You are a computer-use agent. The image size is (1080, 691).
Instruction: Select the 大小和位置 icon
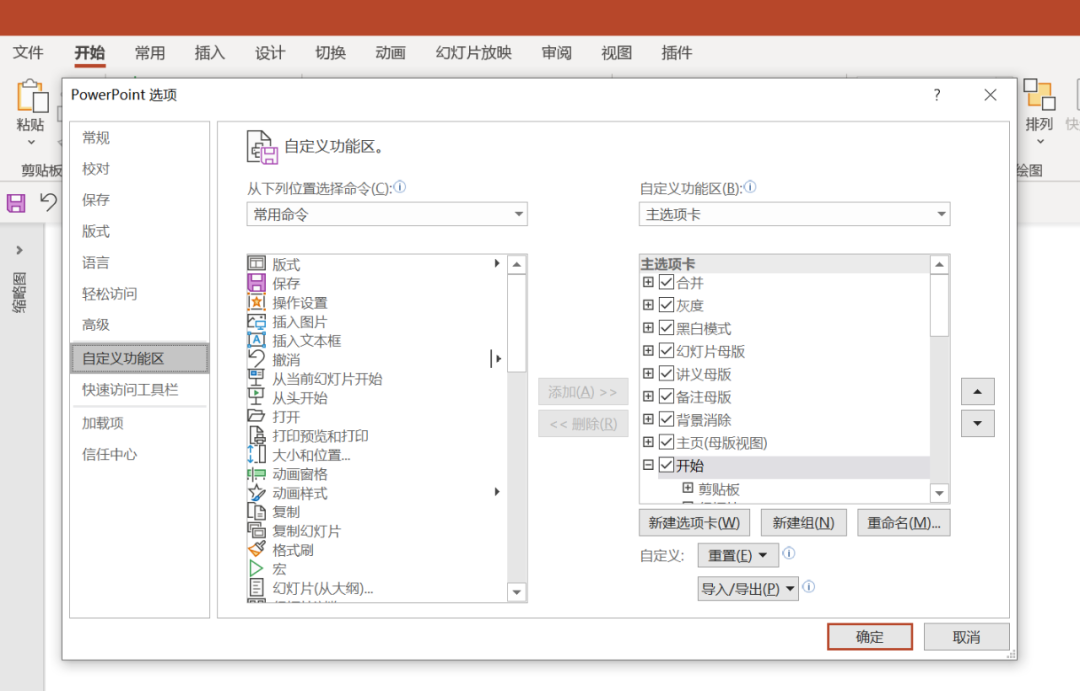tap(256, 455)
